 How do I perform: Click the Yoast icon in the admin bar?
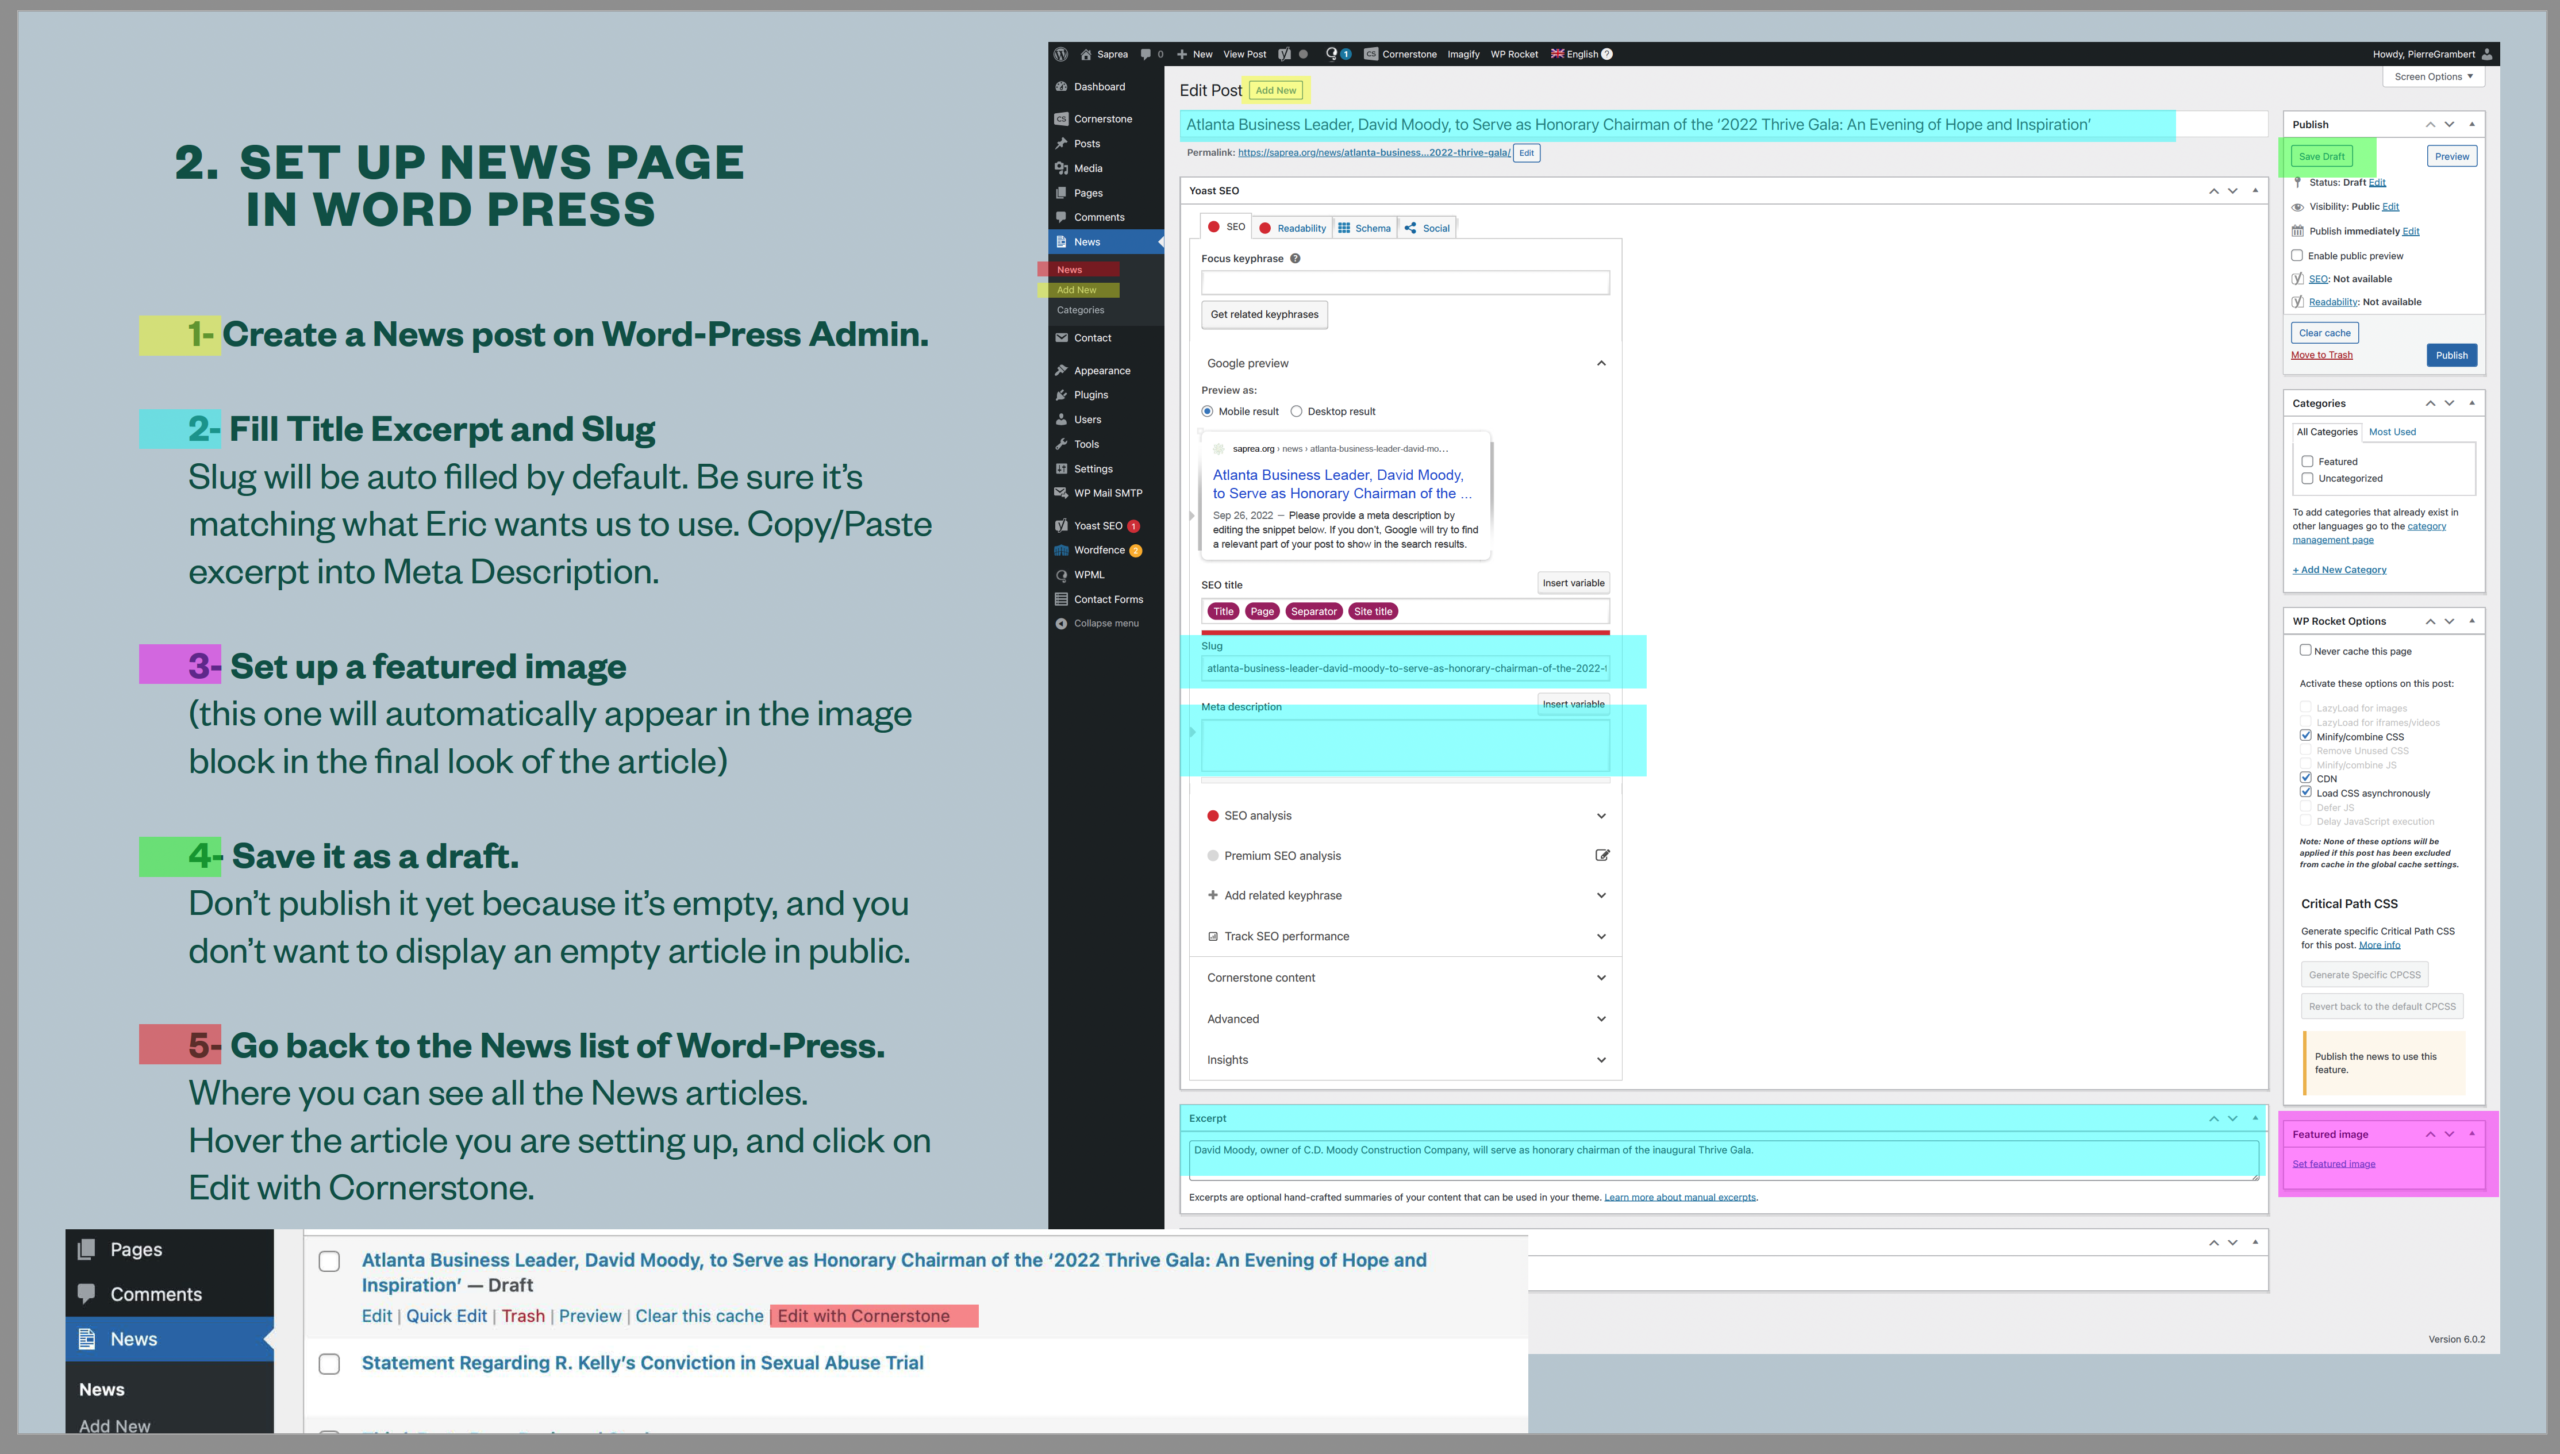1285,54
